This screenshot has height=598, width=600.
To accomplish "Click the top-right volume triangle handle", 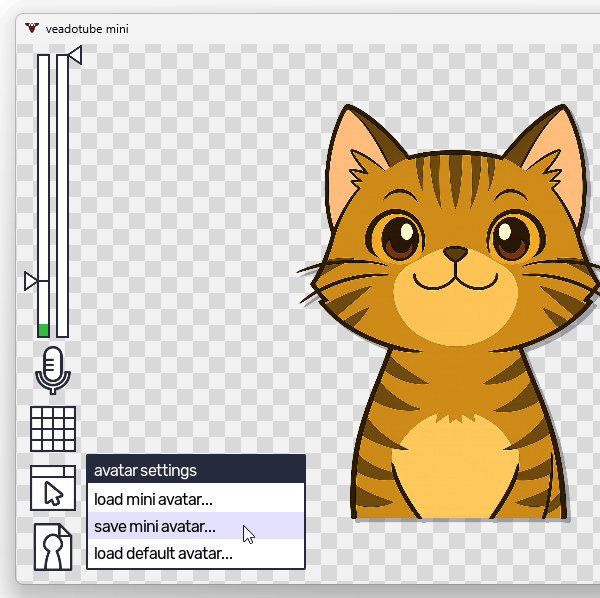I will [75, 55].
